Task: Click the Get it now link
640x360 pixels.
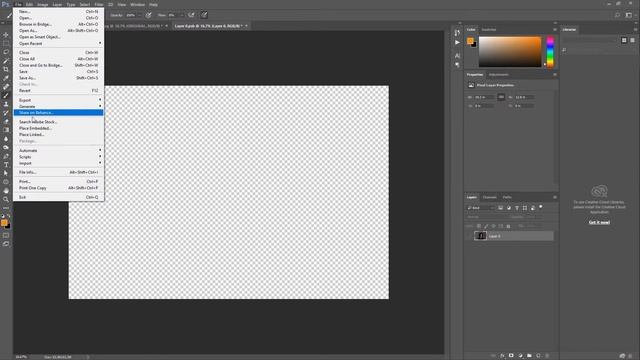Action: pyautogui.click(x=599, y=222)
